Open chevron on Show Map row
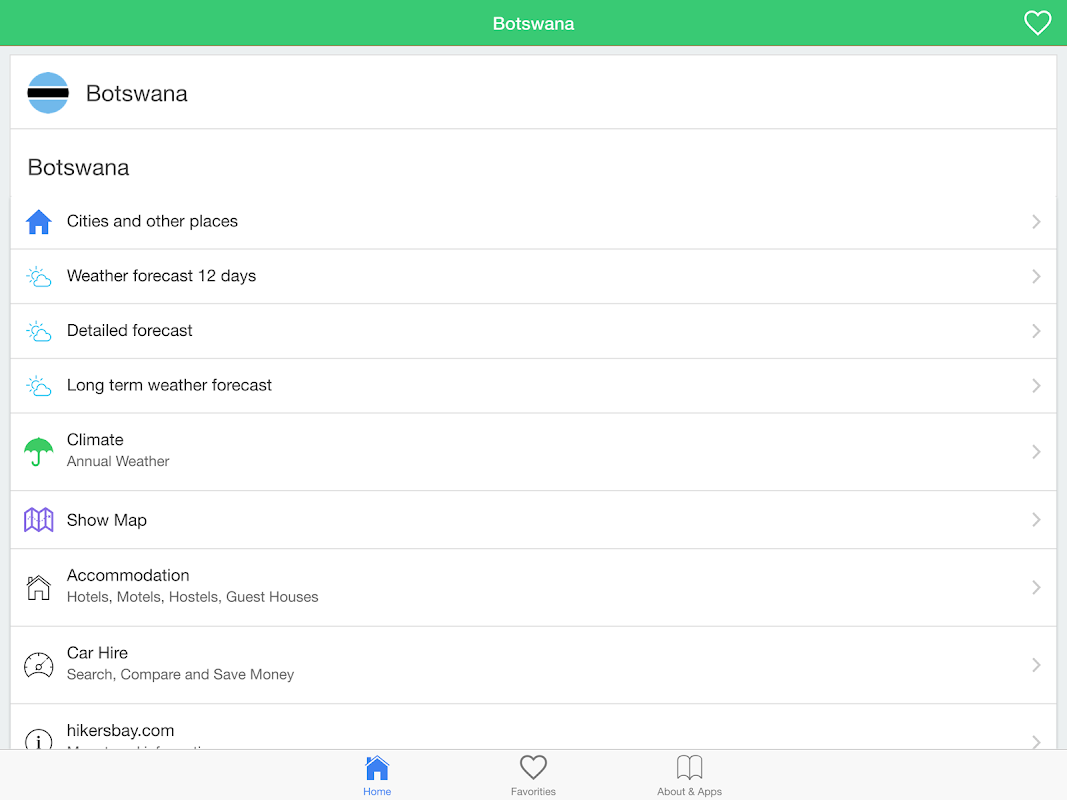This screenshot has height=800, width=1067. pyautogui.click(x=1036, y=520)
